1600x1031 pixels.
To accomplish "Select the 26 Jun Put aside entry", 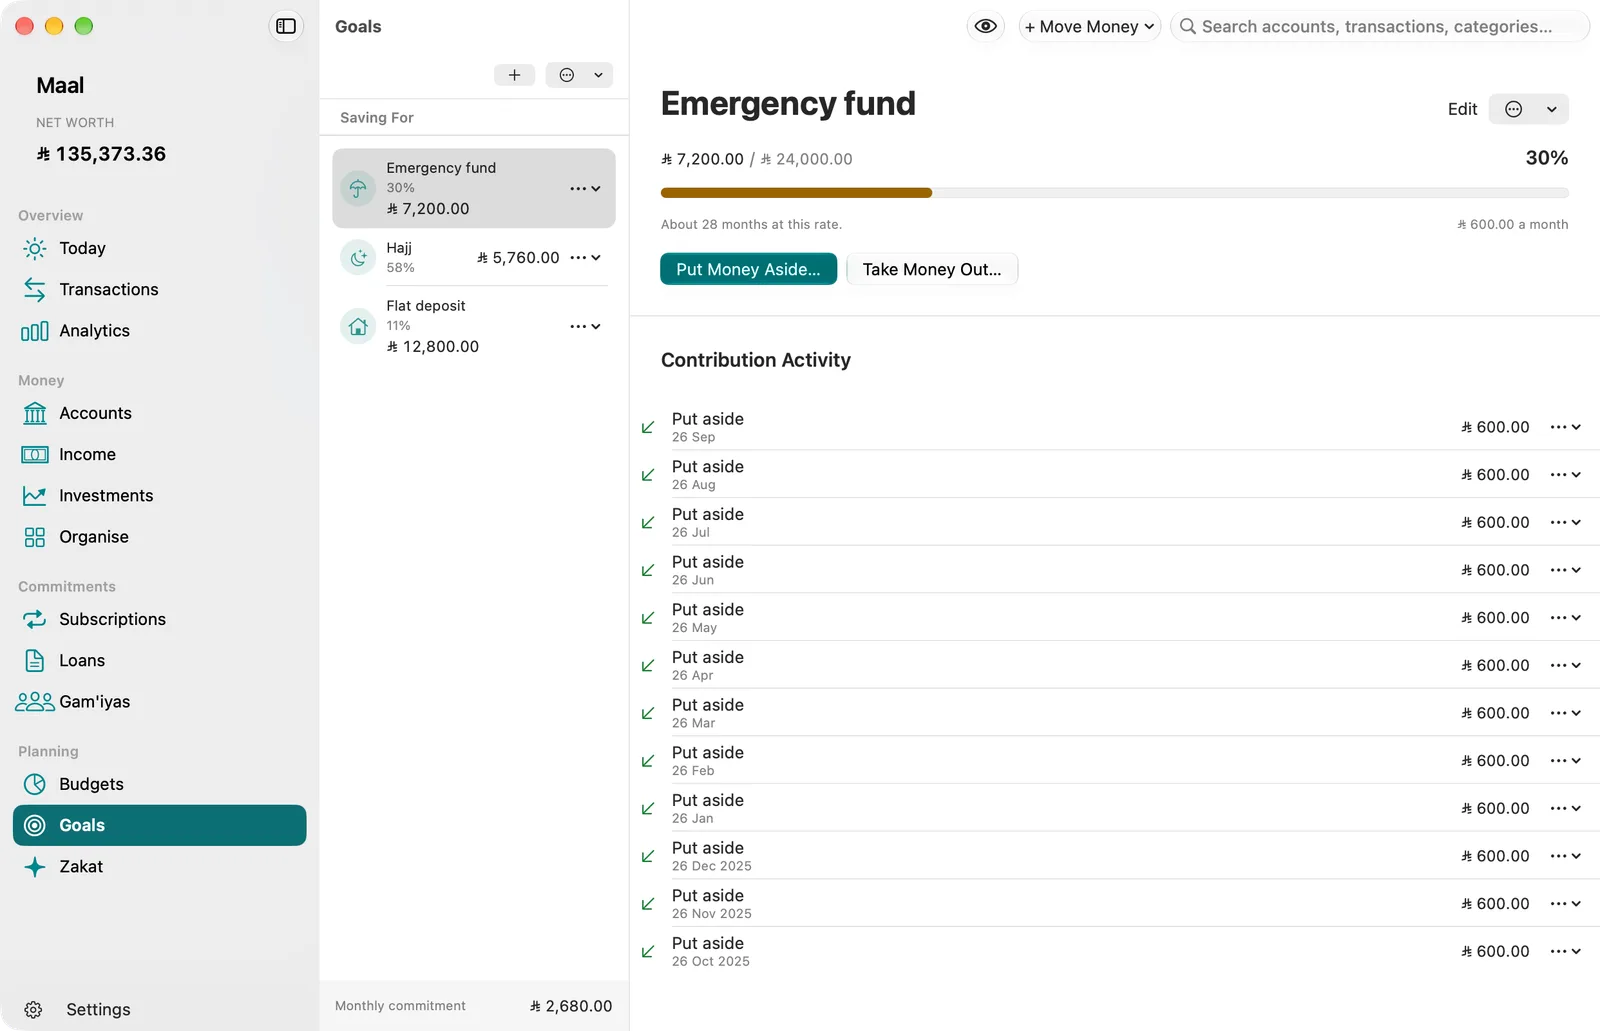I will 1114,570.
